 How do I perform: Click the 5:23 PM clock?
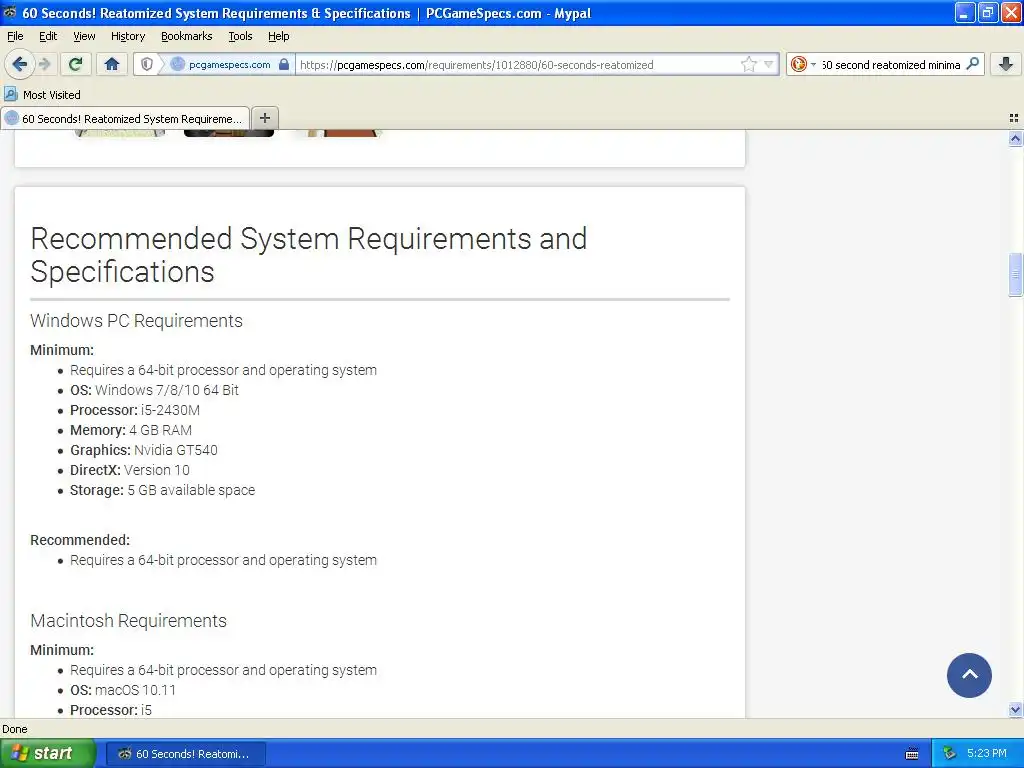tap(987, 753)
